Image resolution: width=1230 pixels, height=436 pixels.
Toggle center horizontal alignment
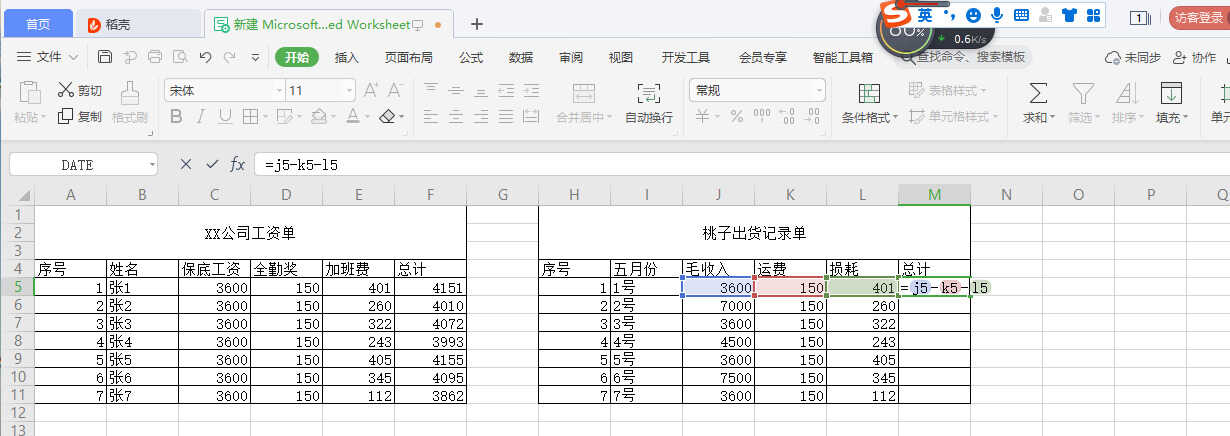pyautogui.click(x=456, y=116)
